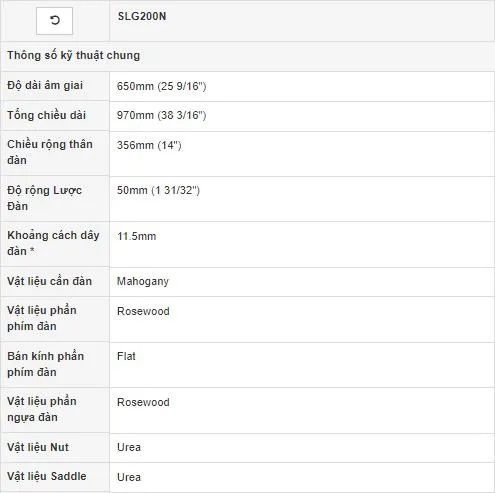Select the "Vật liệu phần ngựa đàn" label

(x=42, y=409)
